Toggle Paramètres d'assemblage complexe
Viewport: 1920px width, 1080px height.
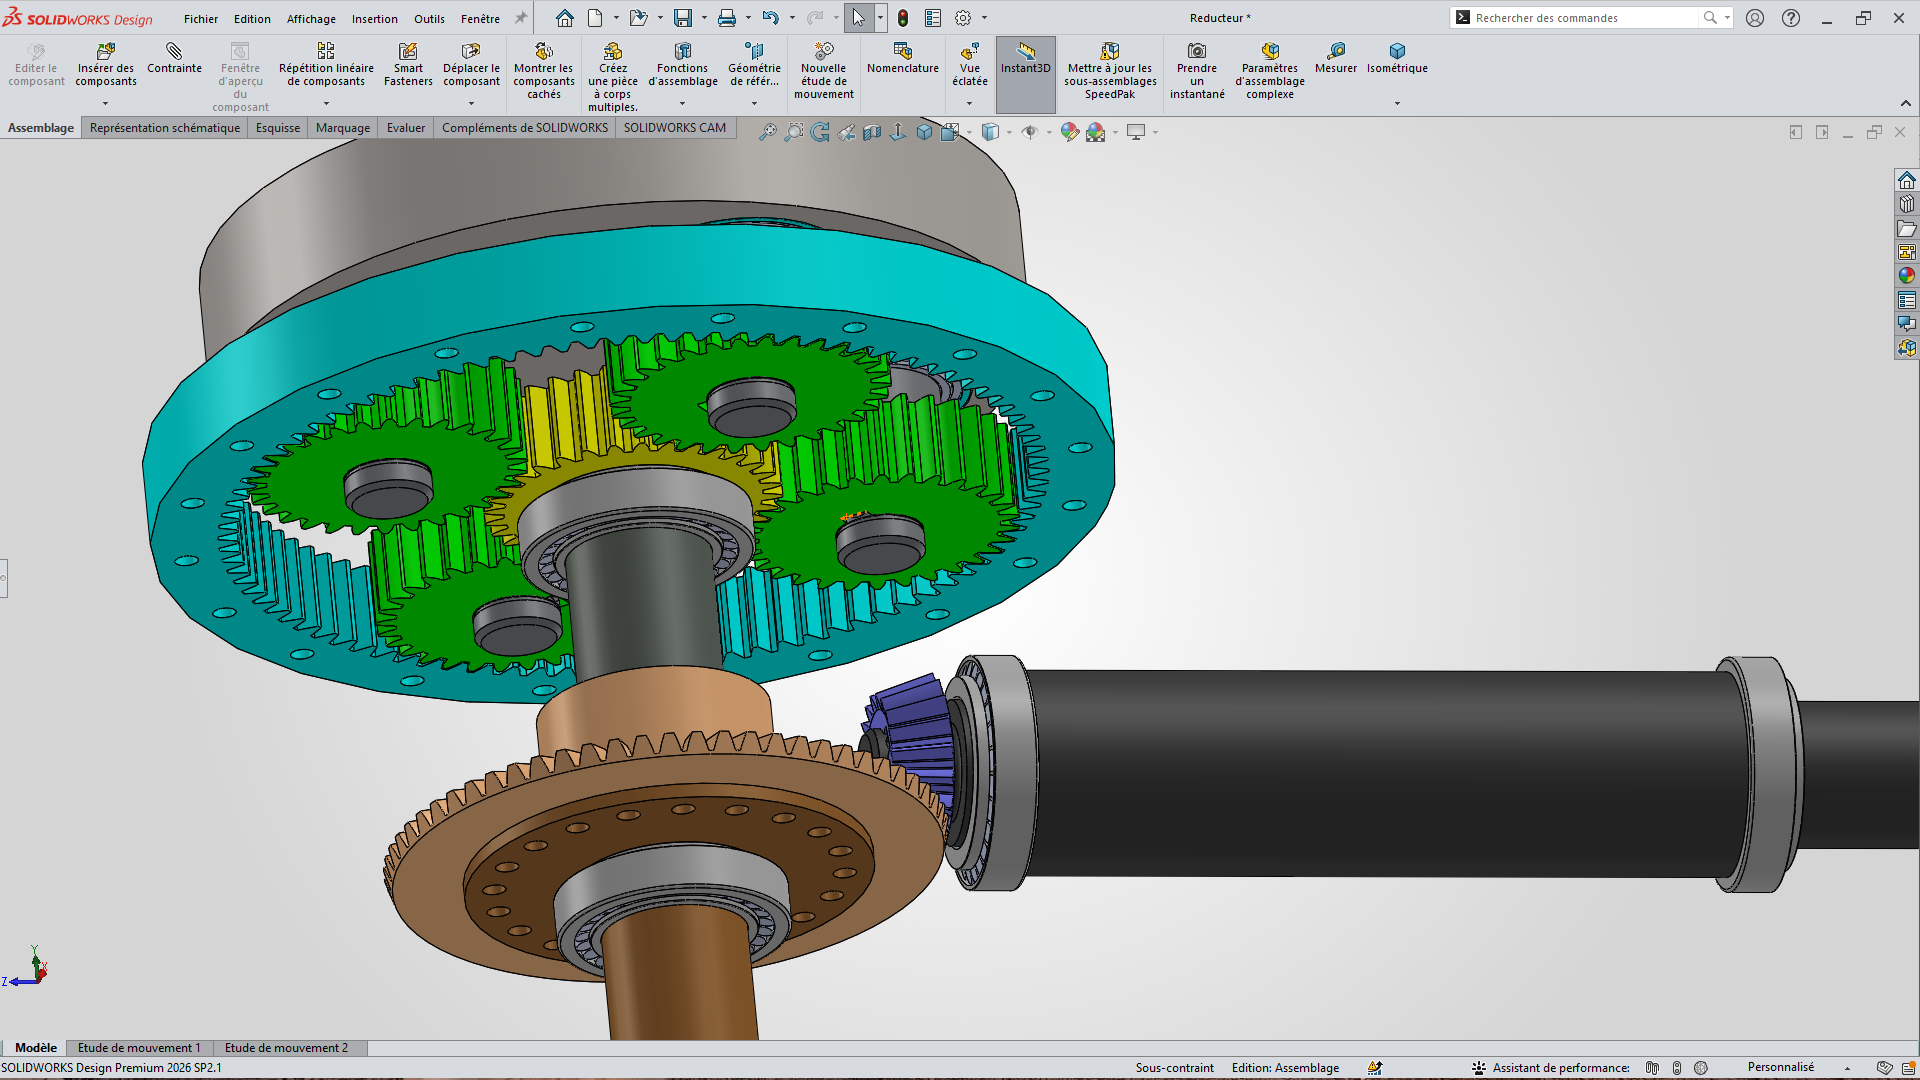pyautogui.click(x=1270, y=71)
